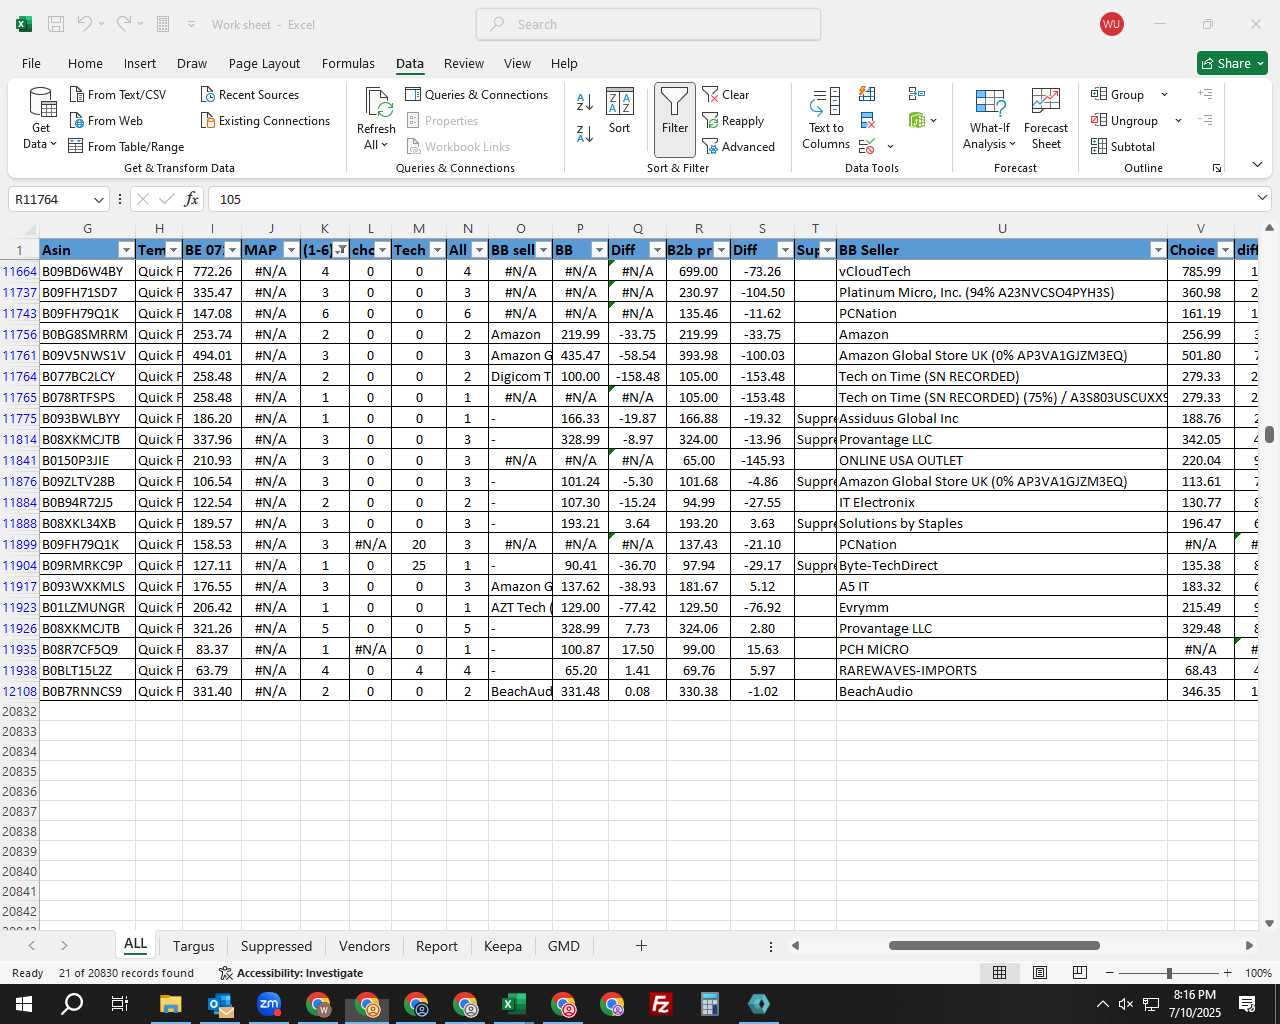Viewport: 1280px width, 1024px height.
Task: Open Manage Data Model green icon
Action: [917, 120]
